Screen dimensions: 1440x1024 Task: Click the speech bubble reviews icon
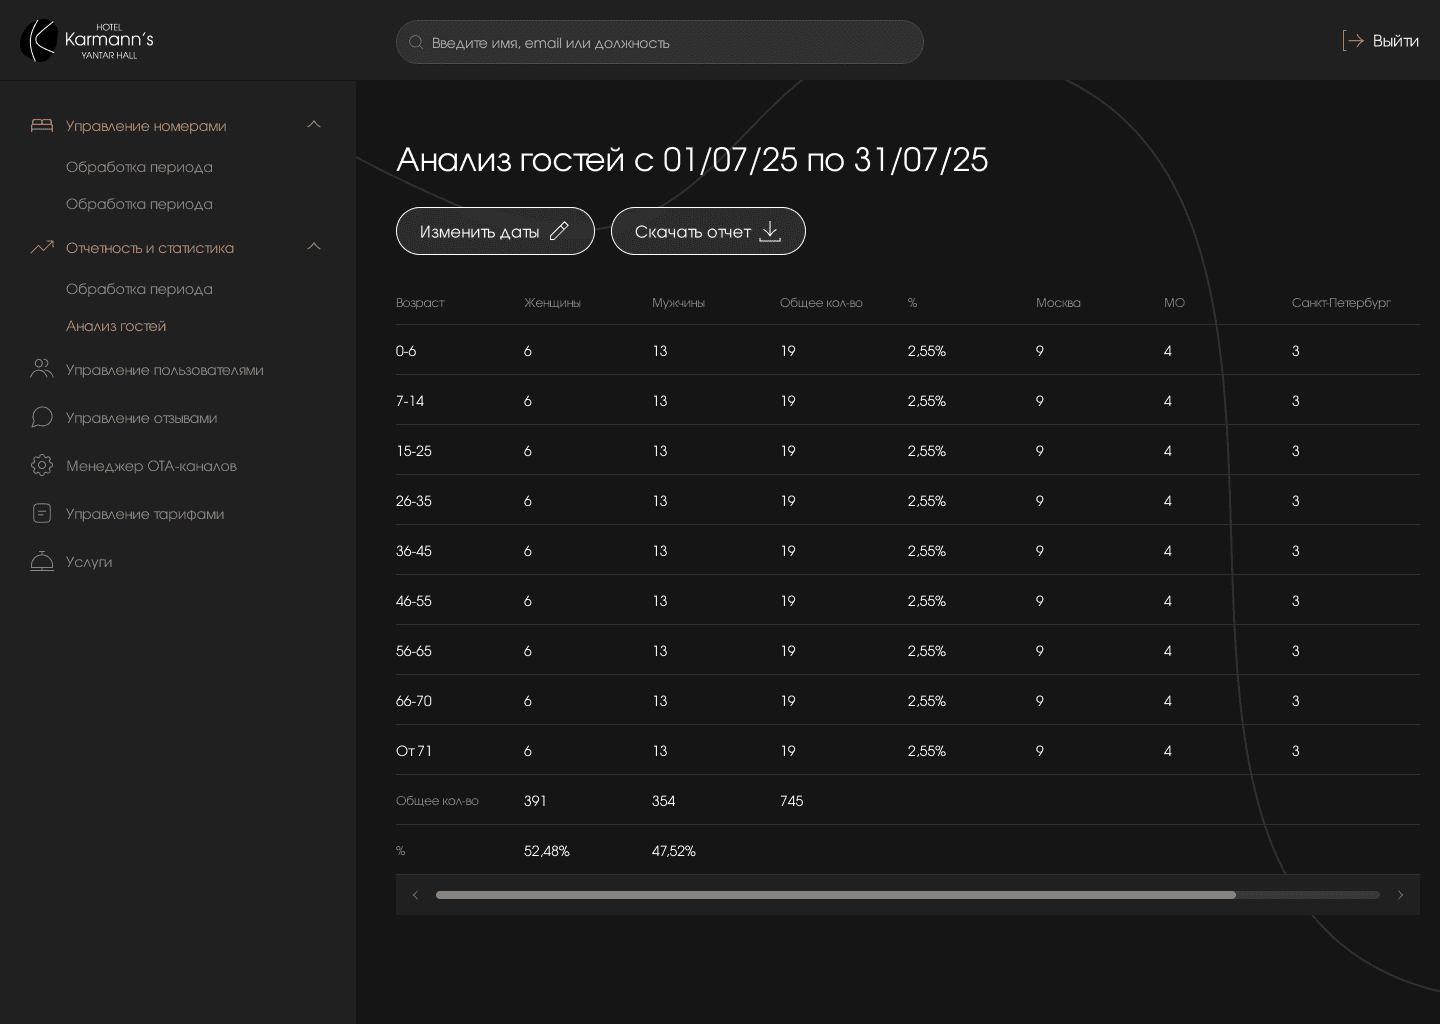[42, 417]
